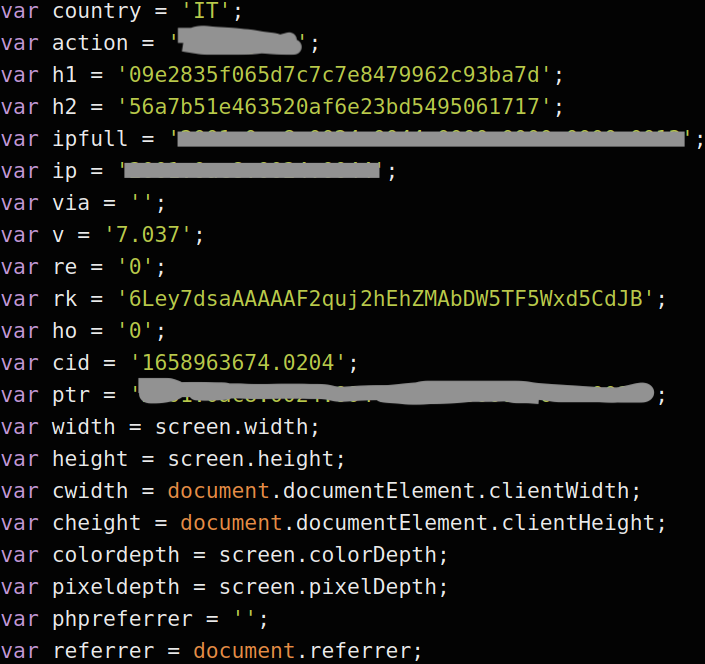
Task: Click the rk key string '6Ley7dsa…'
Action: [386, 299]
